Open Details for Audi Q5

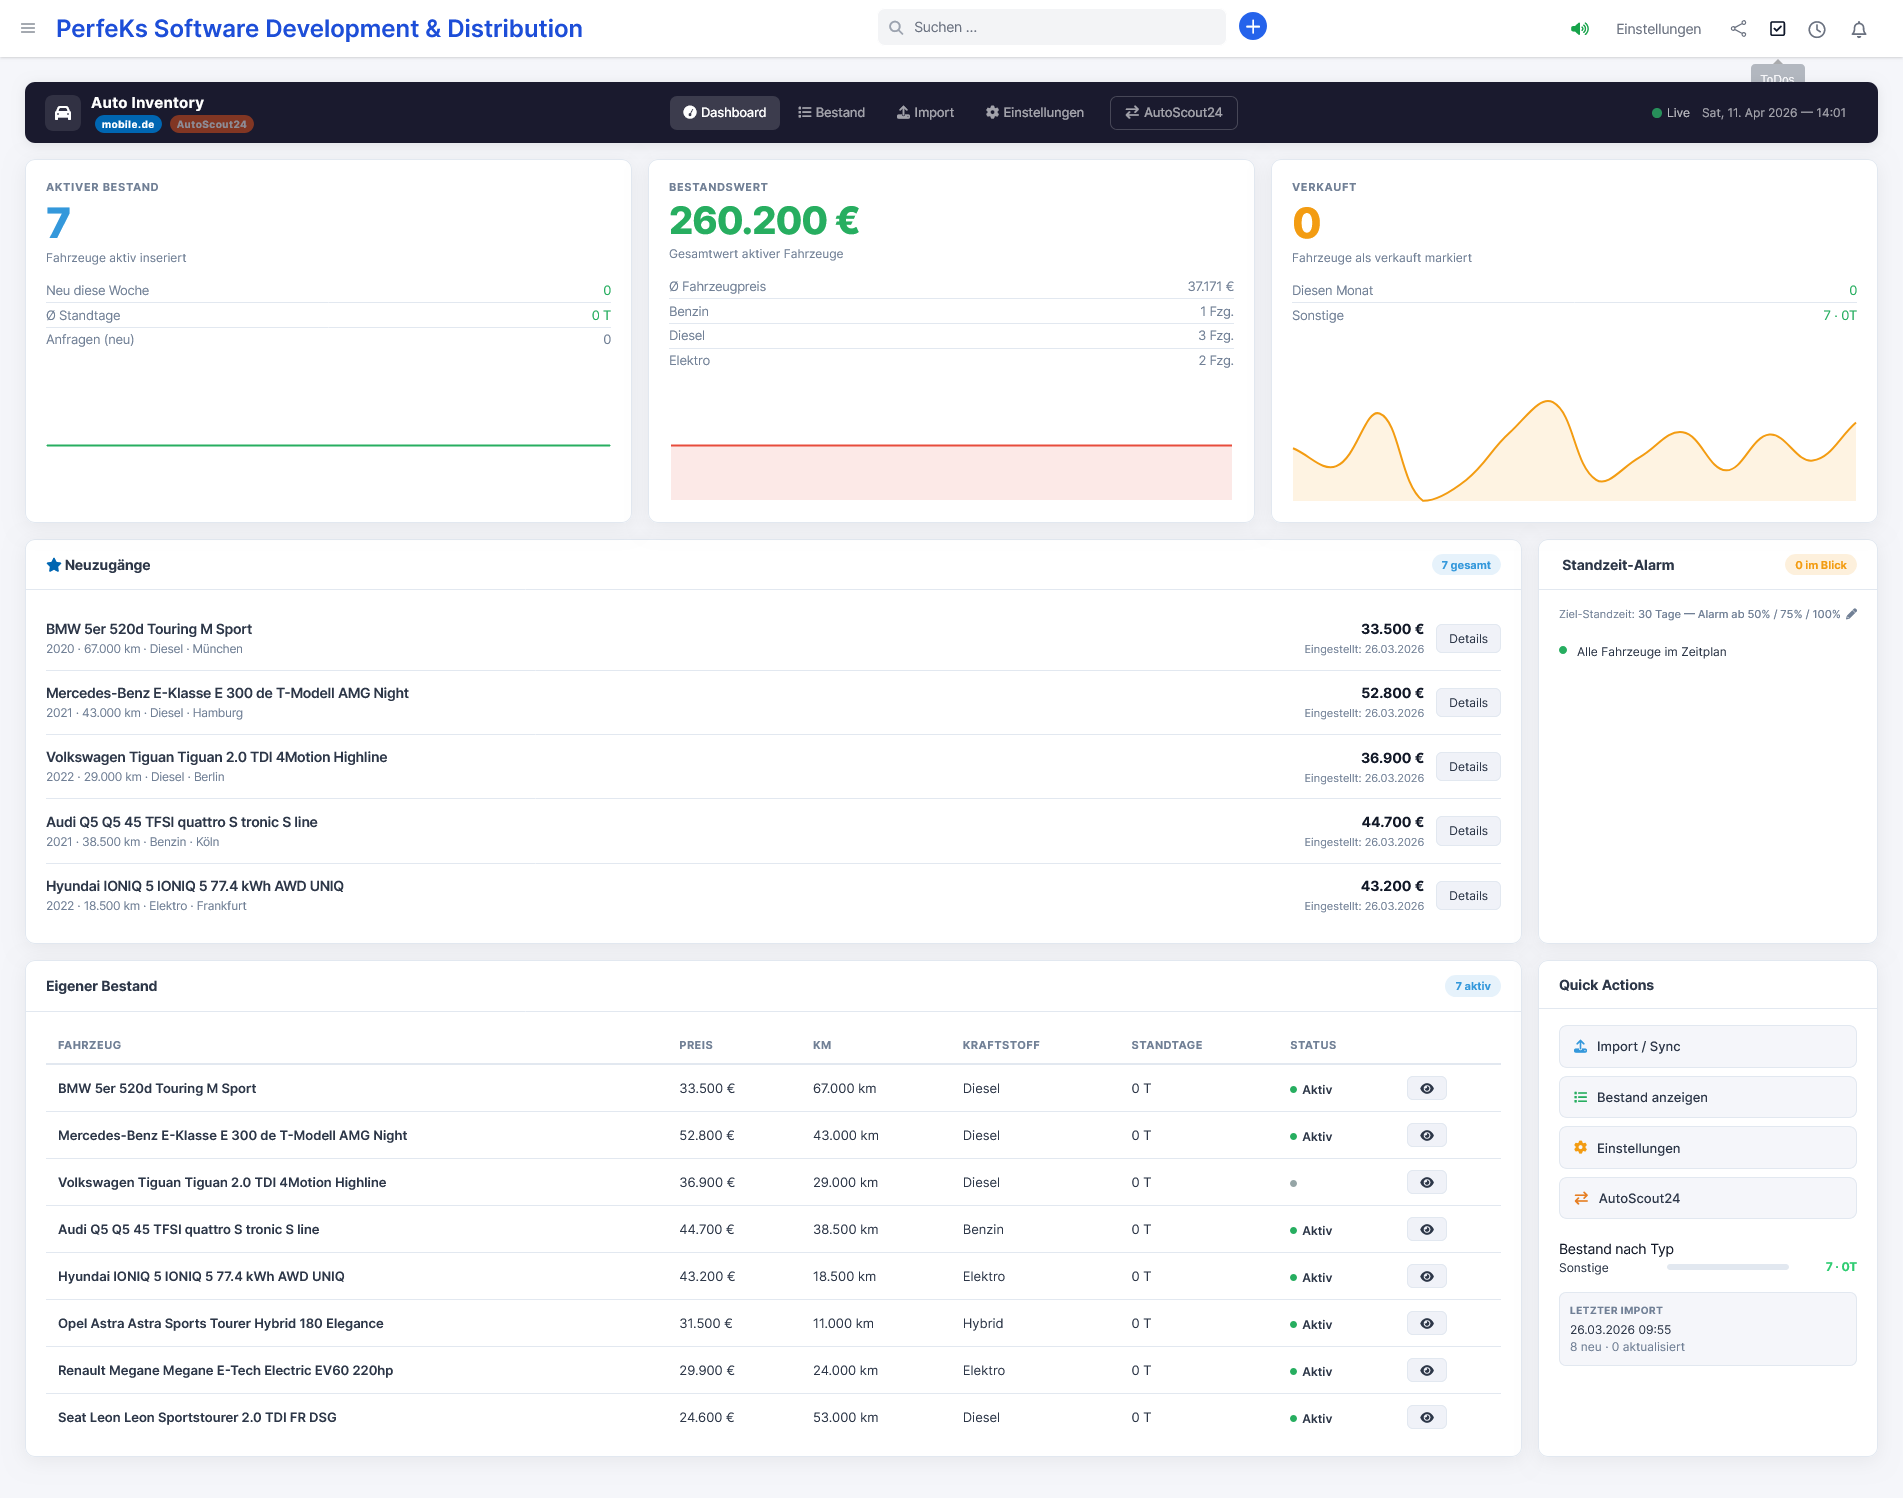click(x=1467, y=831)
